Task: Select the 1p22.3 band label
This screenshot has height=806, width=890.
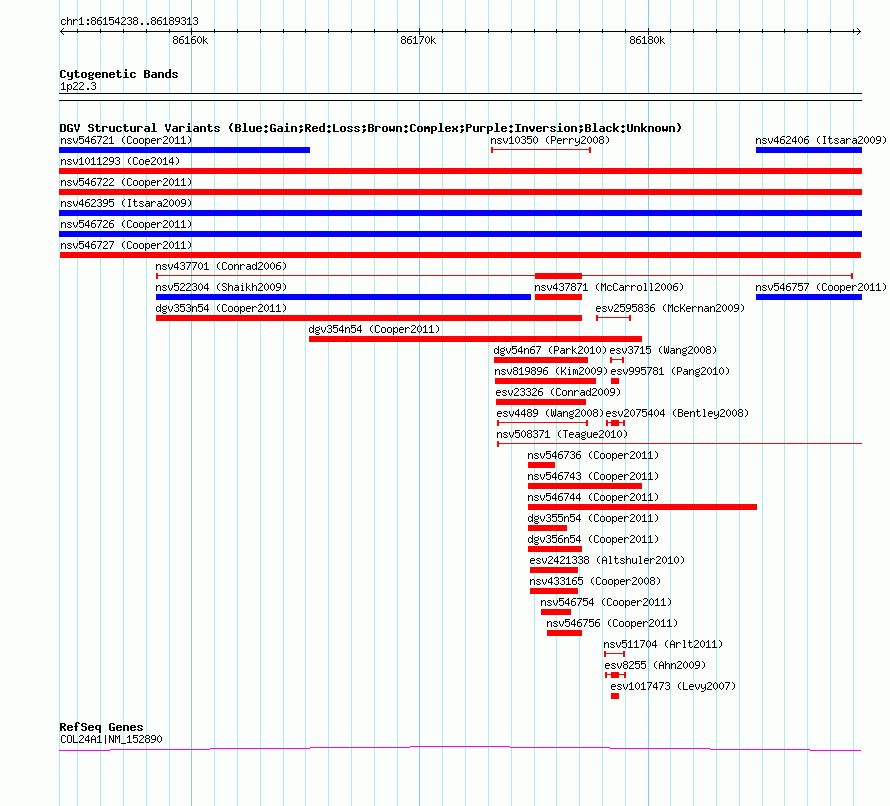Action: point(78,86)
